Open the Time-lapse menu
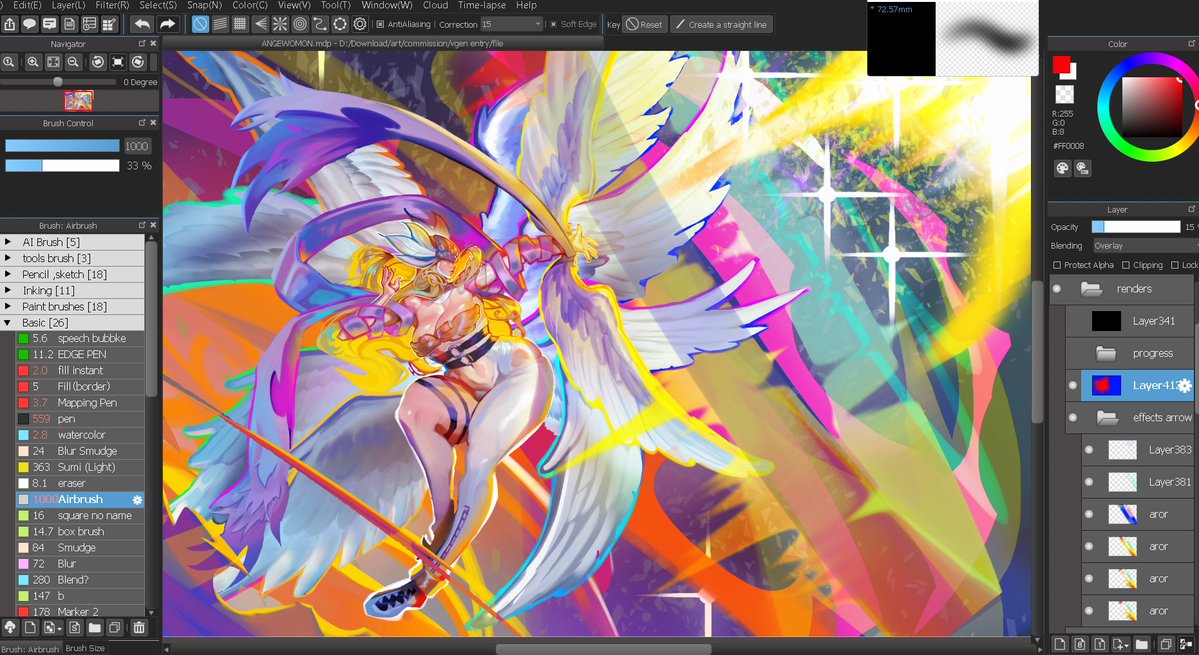 481,5
